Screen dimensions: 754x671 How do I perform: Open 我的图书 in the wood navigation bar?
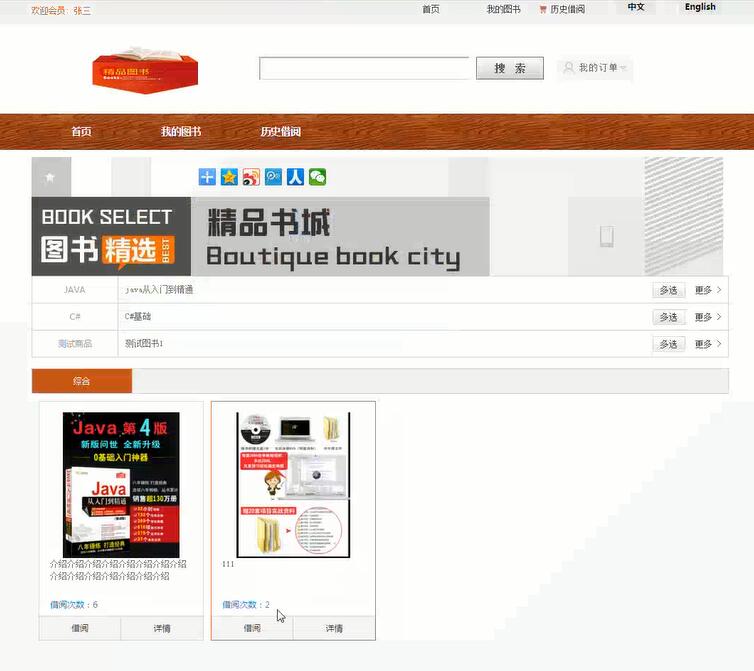pyautogui.click(x=181, y=131)
